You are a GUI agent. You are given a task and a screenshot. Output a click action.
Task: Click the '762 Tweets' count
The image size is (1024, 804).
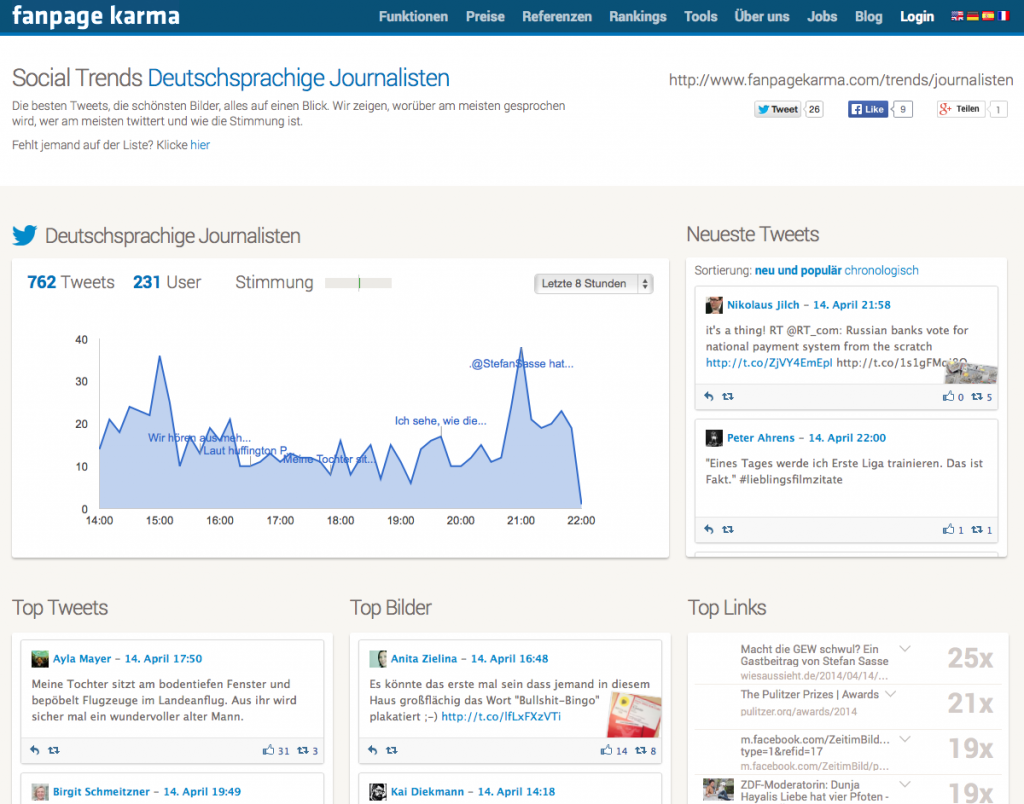click(x=71, y=282)
